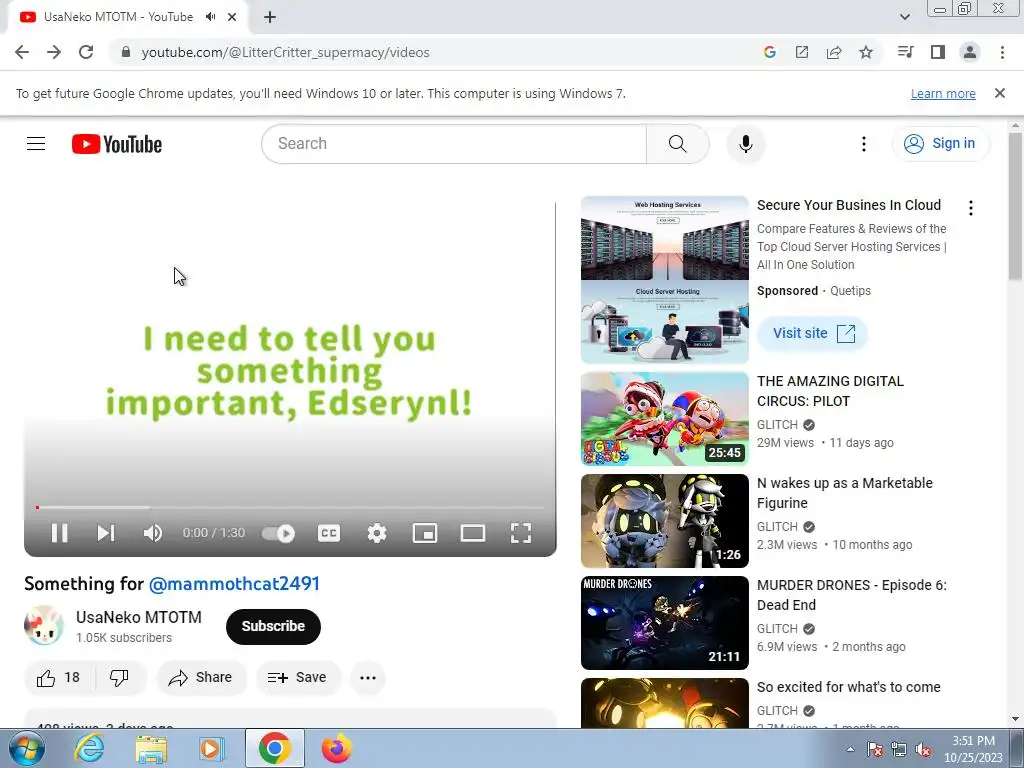The height and width of the screenshot is (768, 1024).
Task: Open options menu for sponsored ad
Action: [970, 208]
